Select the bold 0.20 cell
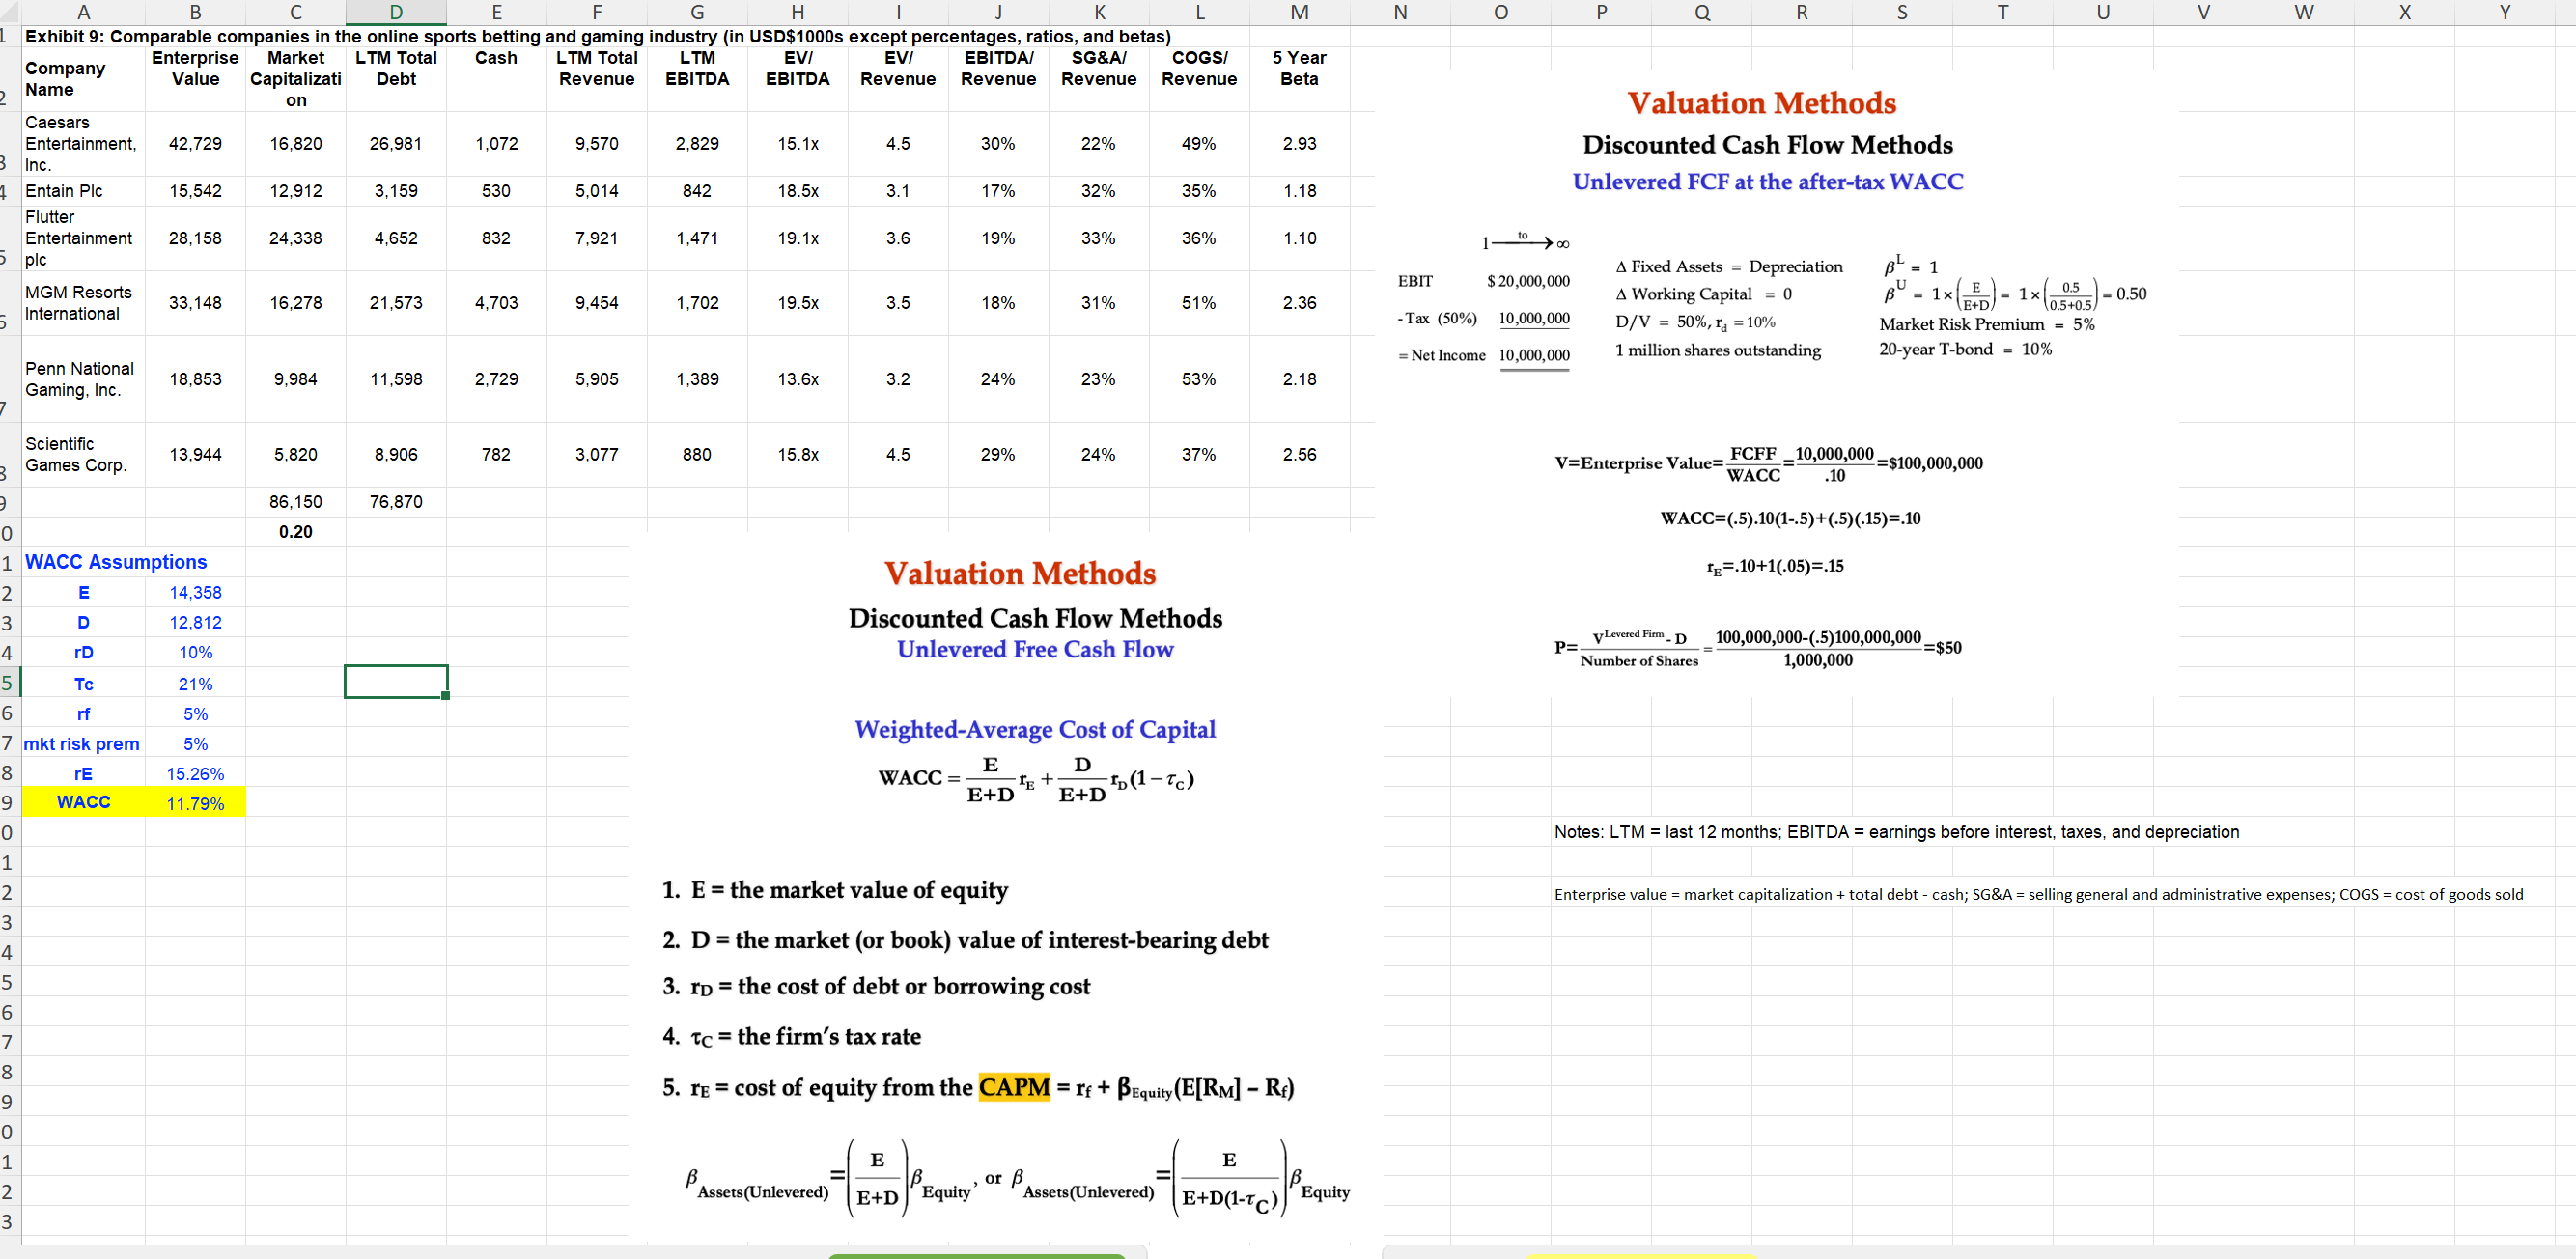Image resolution: width=2576 pixels, height=1259 pixels. [x=295, y=532]
